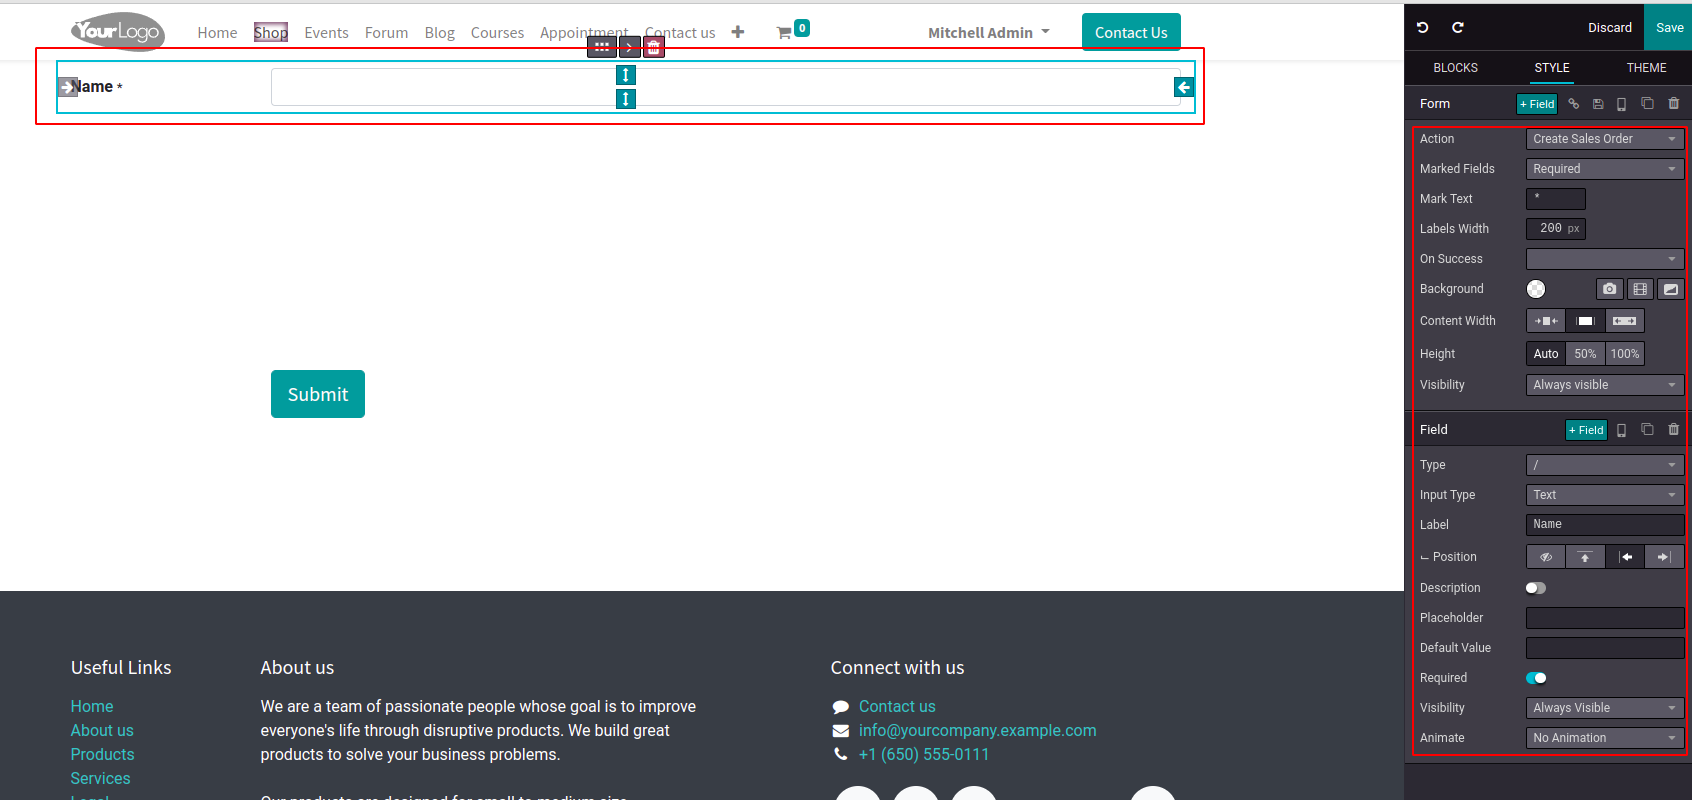This screenshot has width=1692, height=800.
Task: Switch to the BLOCKS tab
Action: pos(1455,68)
